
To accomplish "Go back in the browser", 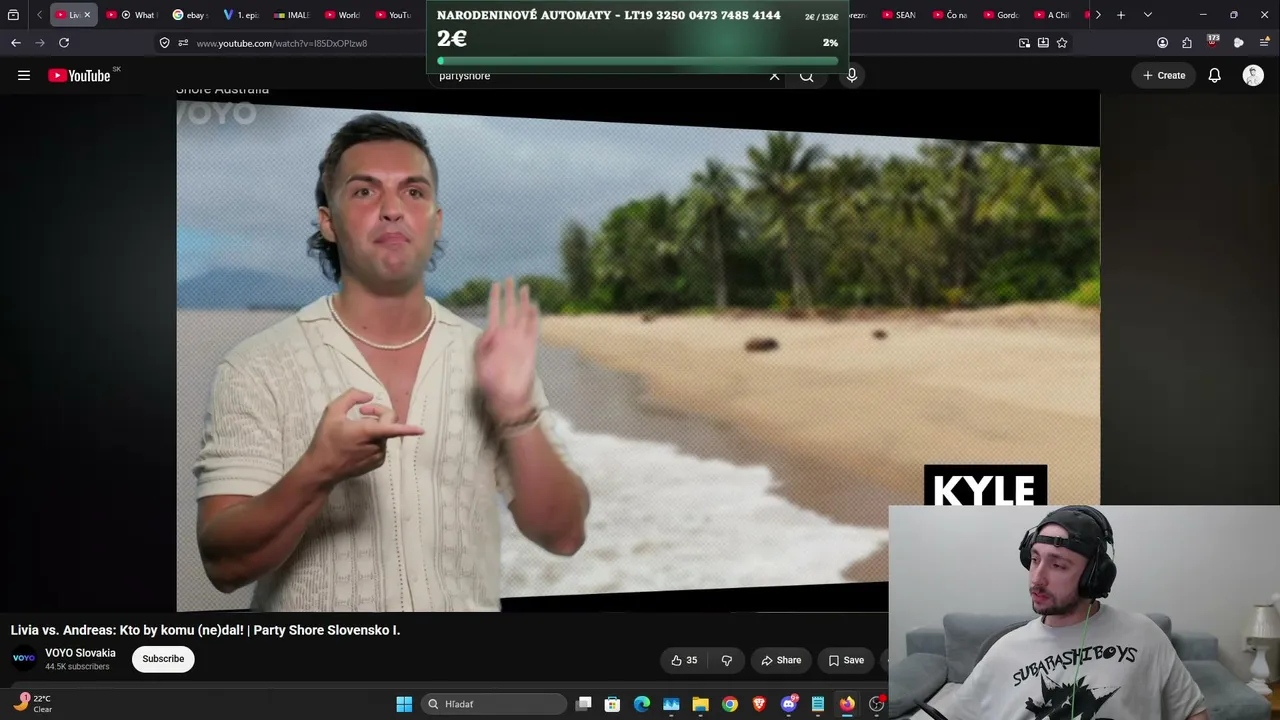I will (16, 43).
